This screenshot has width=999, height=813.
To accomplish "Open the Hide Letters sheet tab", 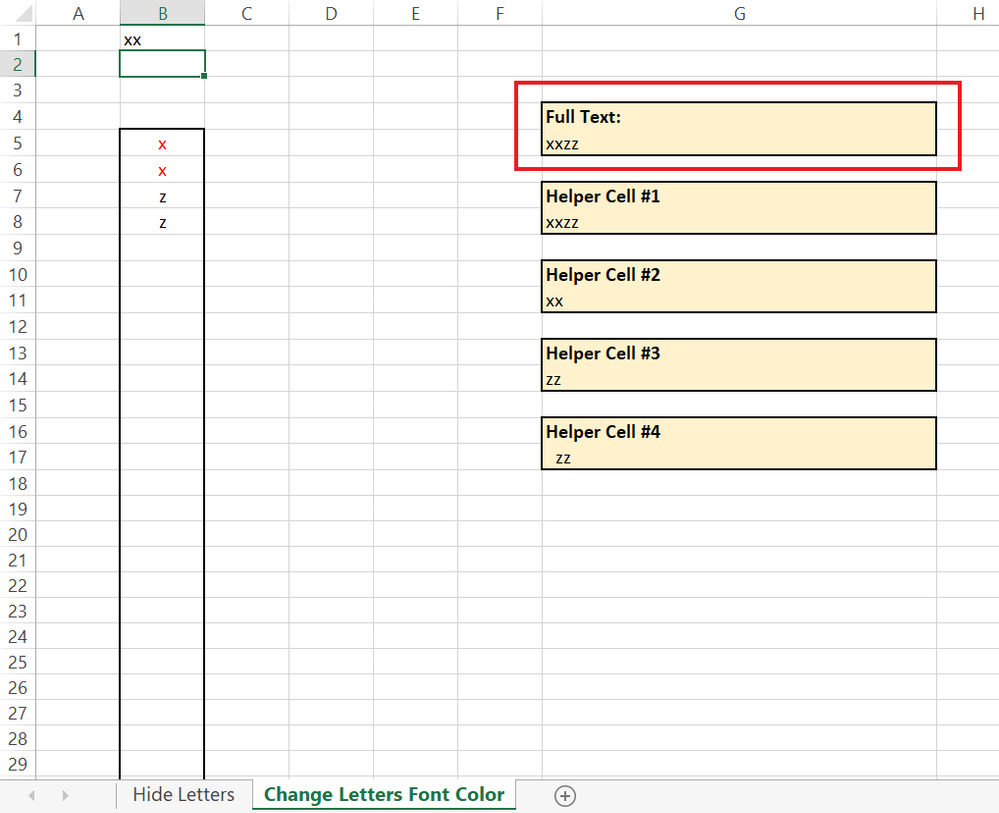I will pos(183,795).
